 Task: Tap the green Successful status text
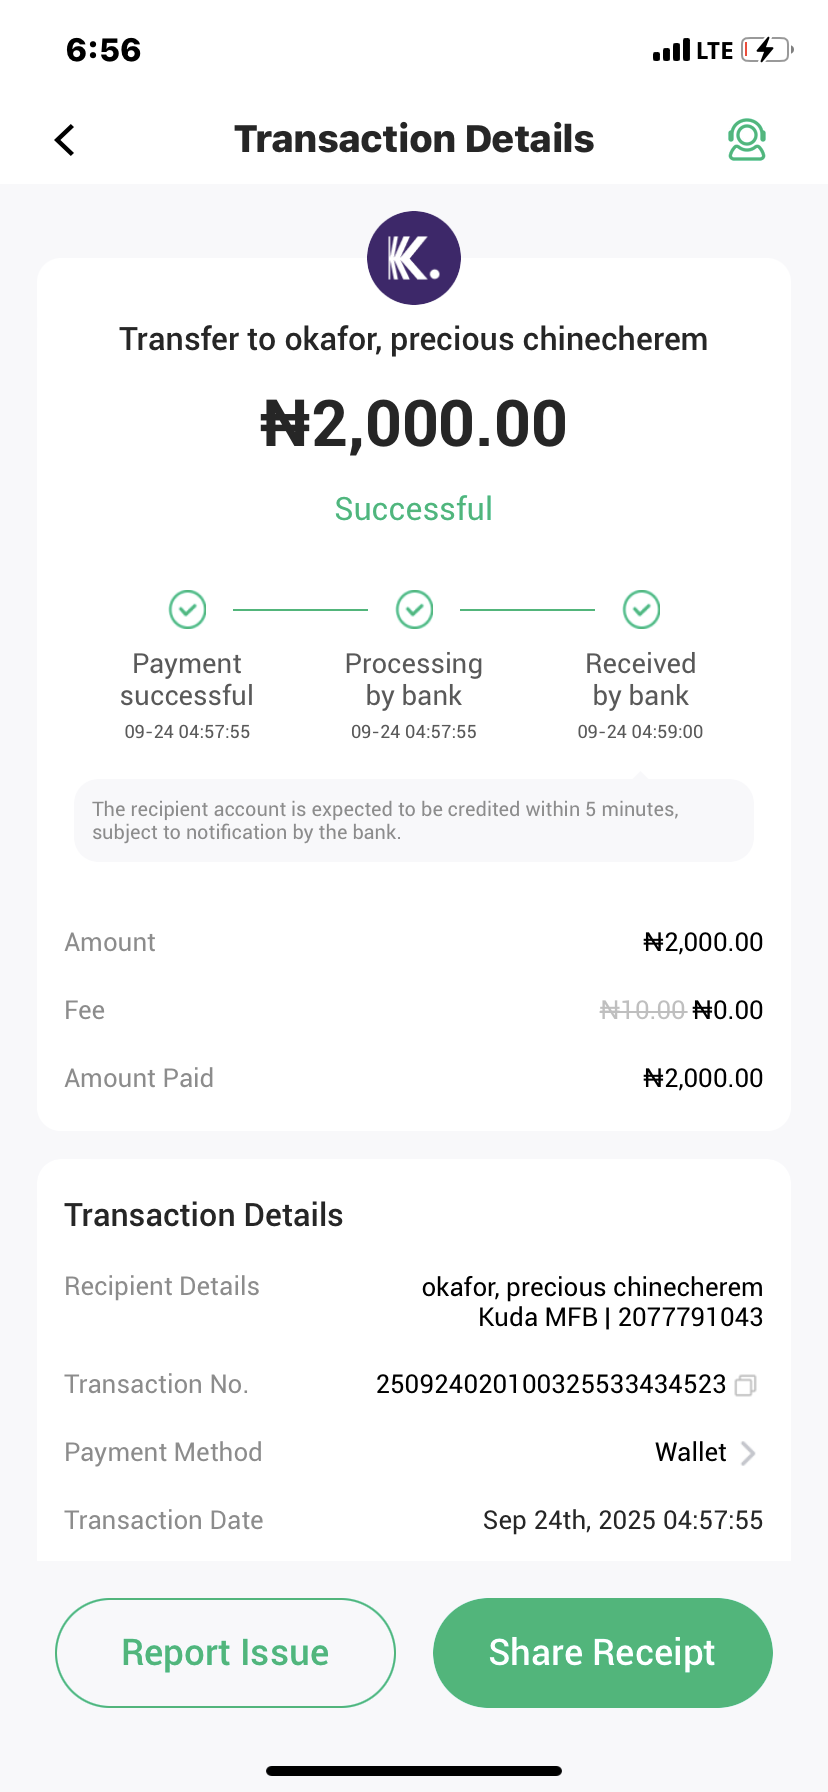[413, 509]
